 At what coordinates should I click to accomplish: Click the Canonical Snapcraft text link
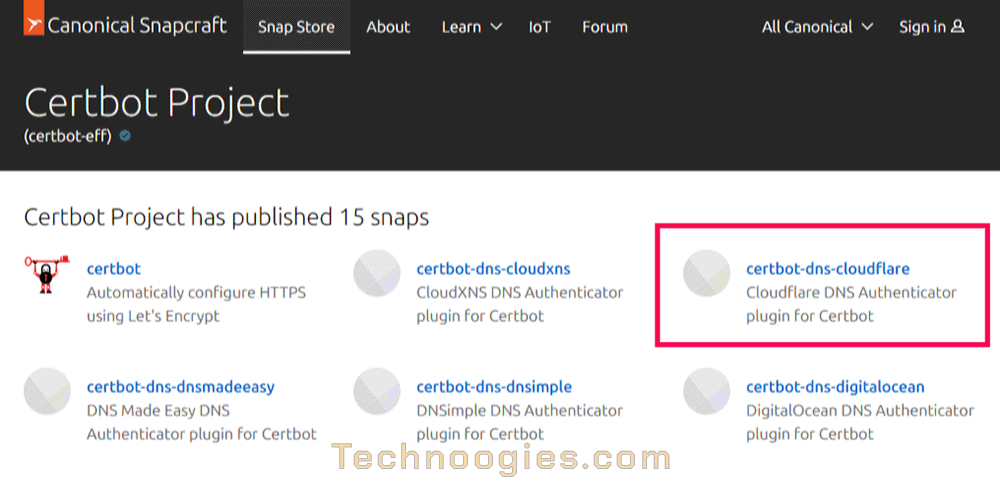[x=137, y=25]
